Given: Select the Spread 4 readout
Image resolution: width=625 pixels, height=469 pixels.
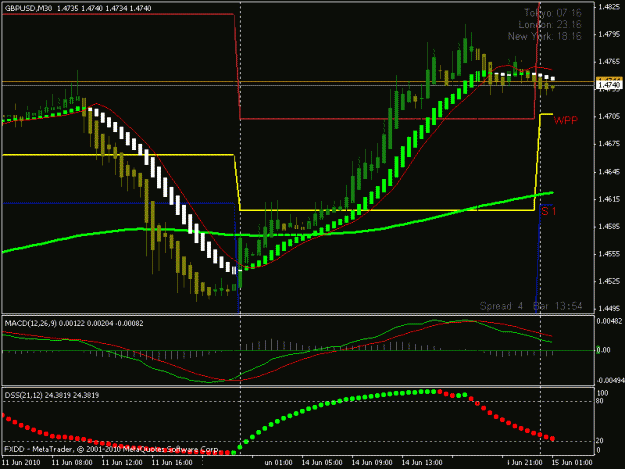Looking at the screenshot, I should [x=501, y=306].
